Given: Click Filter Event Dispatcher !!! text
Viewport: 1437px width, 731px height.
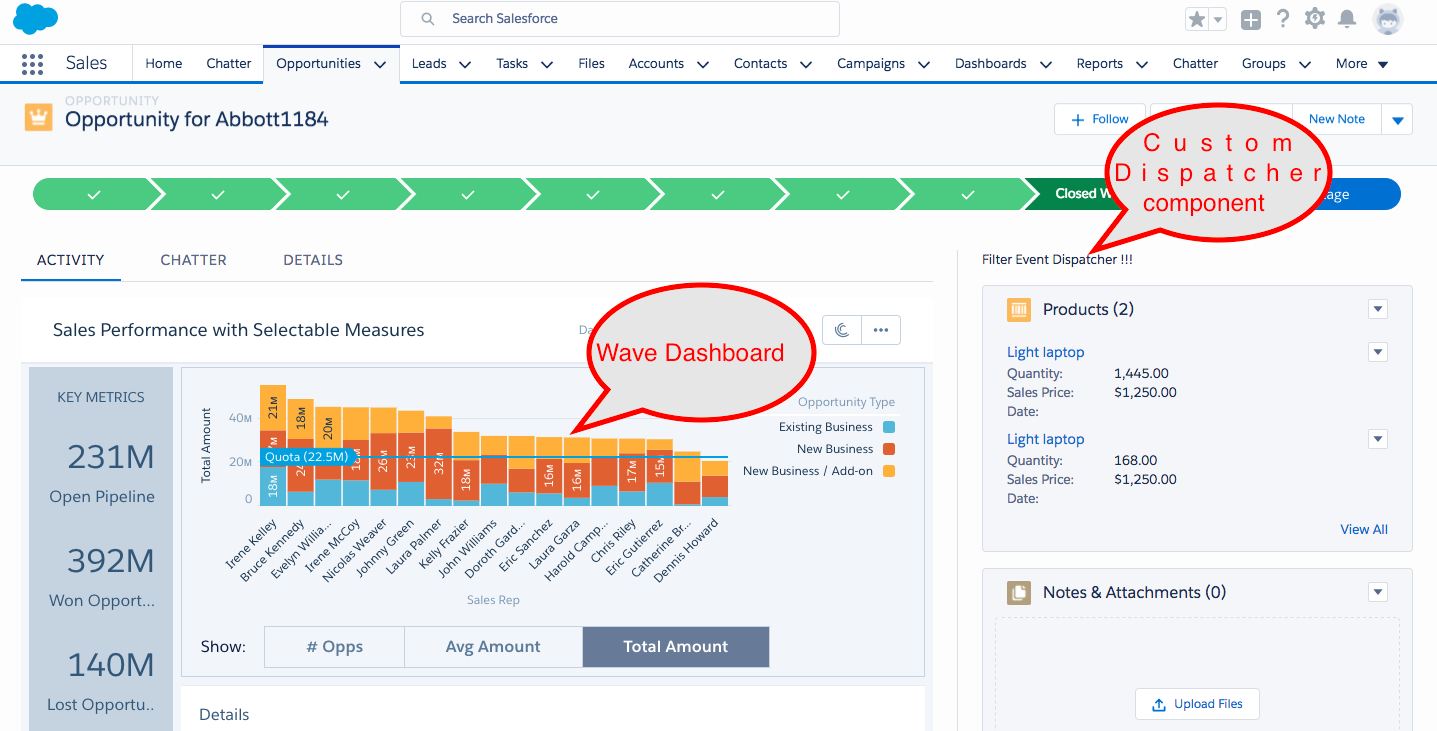Looking at the screenshot, I should pos(1057,260).
